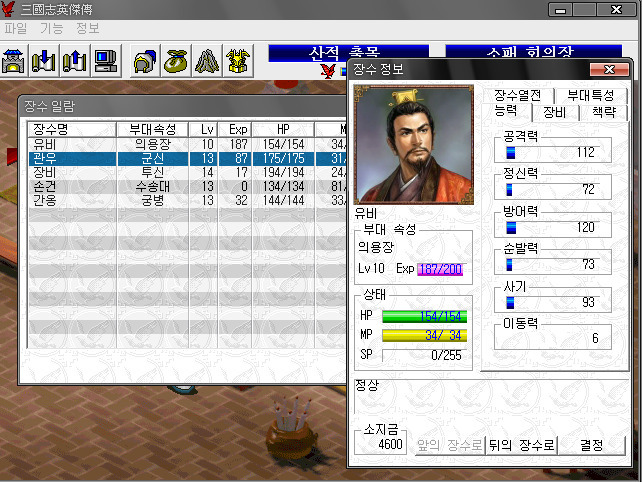This screenshot has width=642, height=482.
Task: Click the 부대속성 column header
Action: (153, 129)
